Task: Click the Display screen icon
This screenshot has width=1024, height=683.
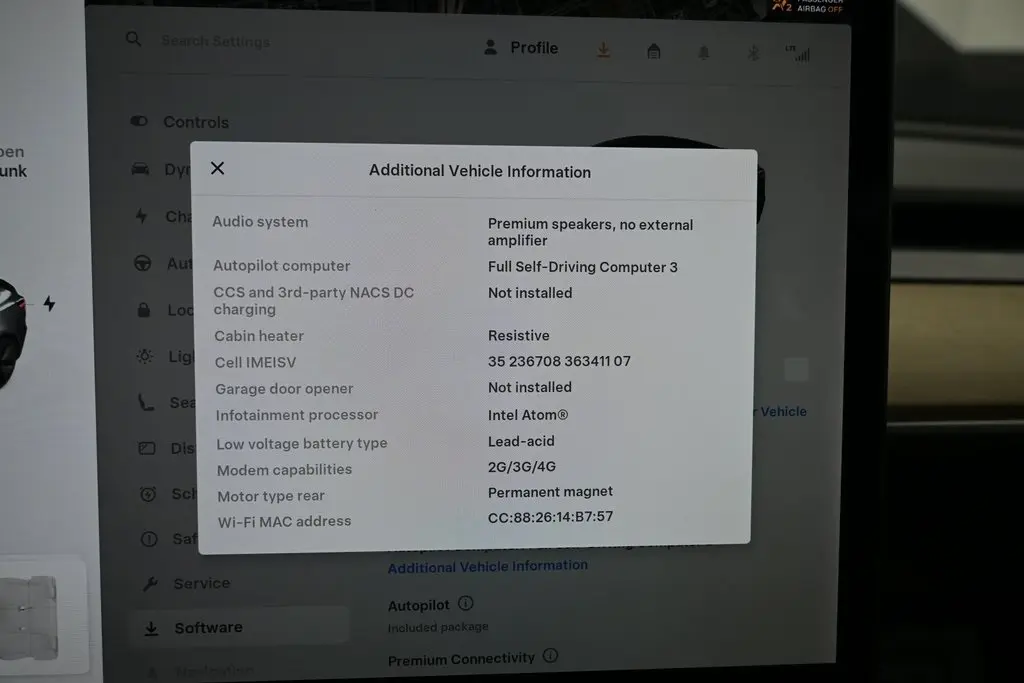Action: click(x=147, y=448)
